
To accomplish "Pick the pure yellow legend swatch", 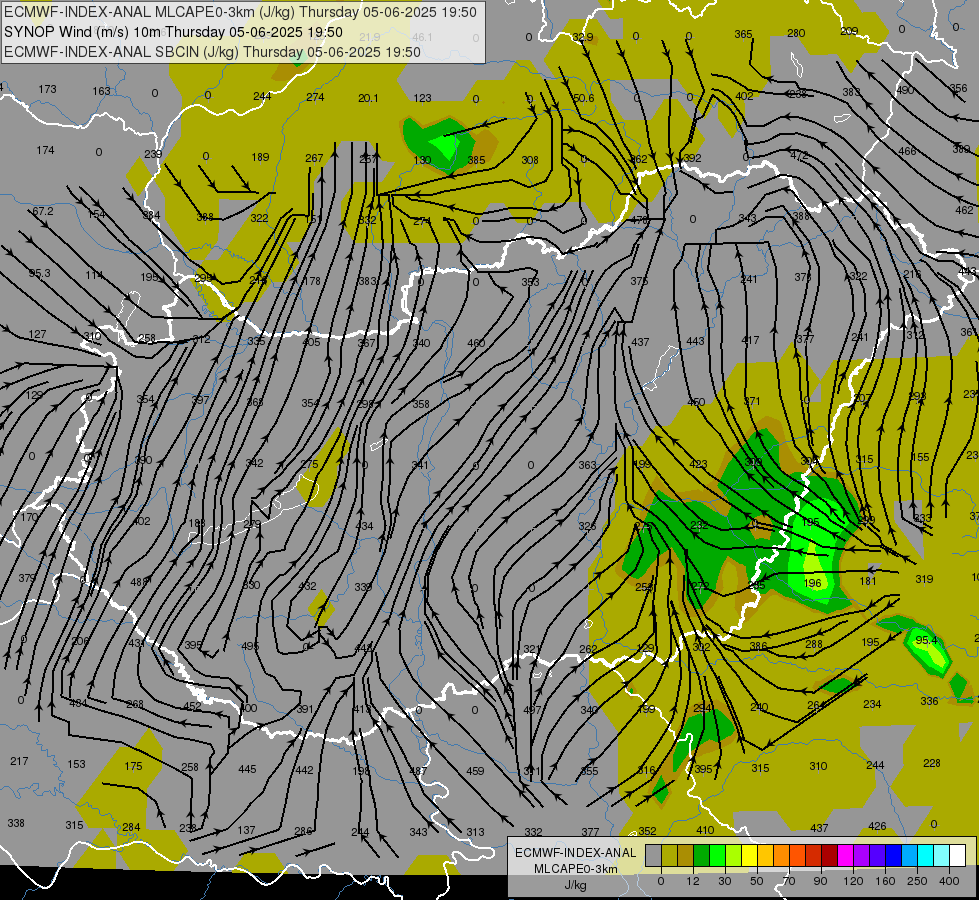I will (749, 856).
